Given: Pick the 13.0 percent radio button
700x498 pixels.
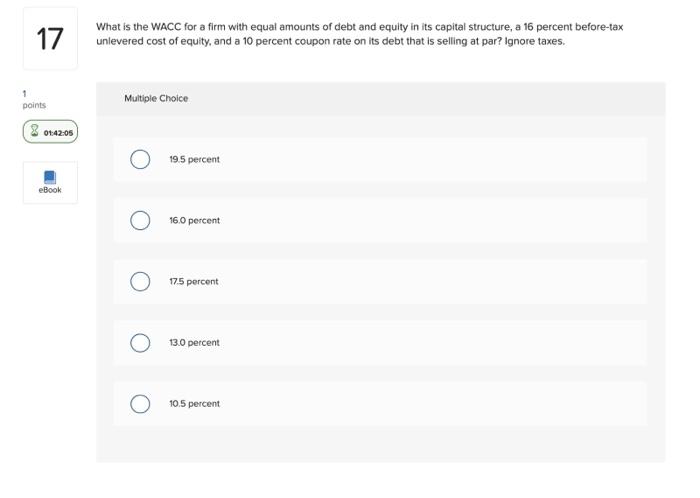Looking at the screenshot, I should point(140,343).
